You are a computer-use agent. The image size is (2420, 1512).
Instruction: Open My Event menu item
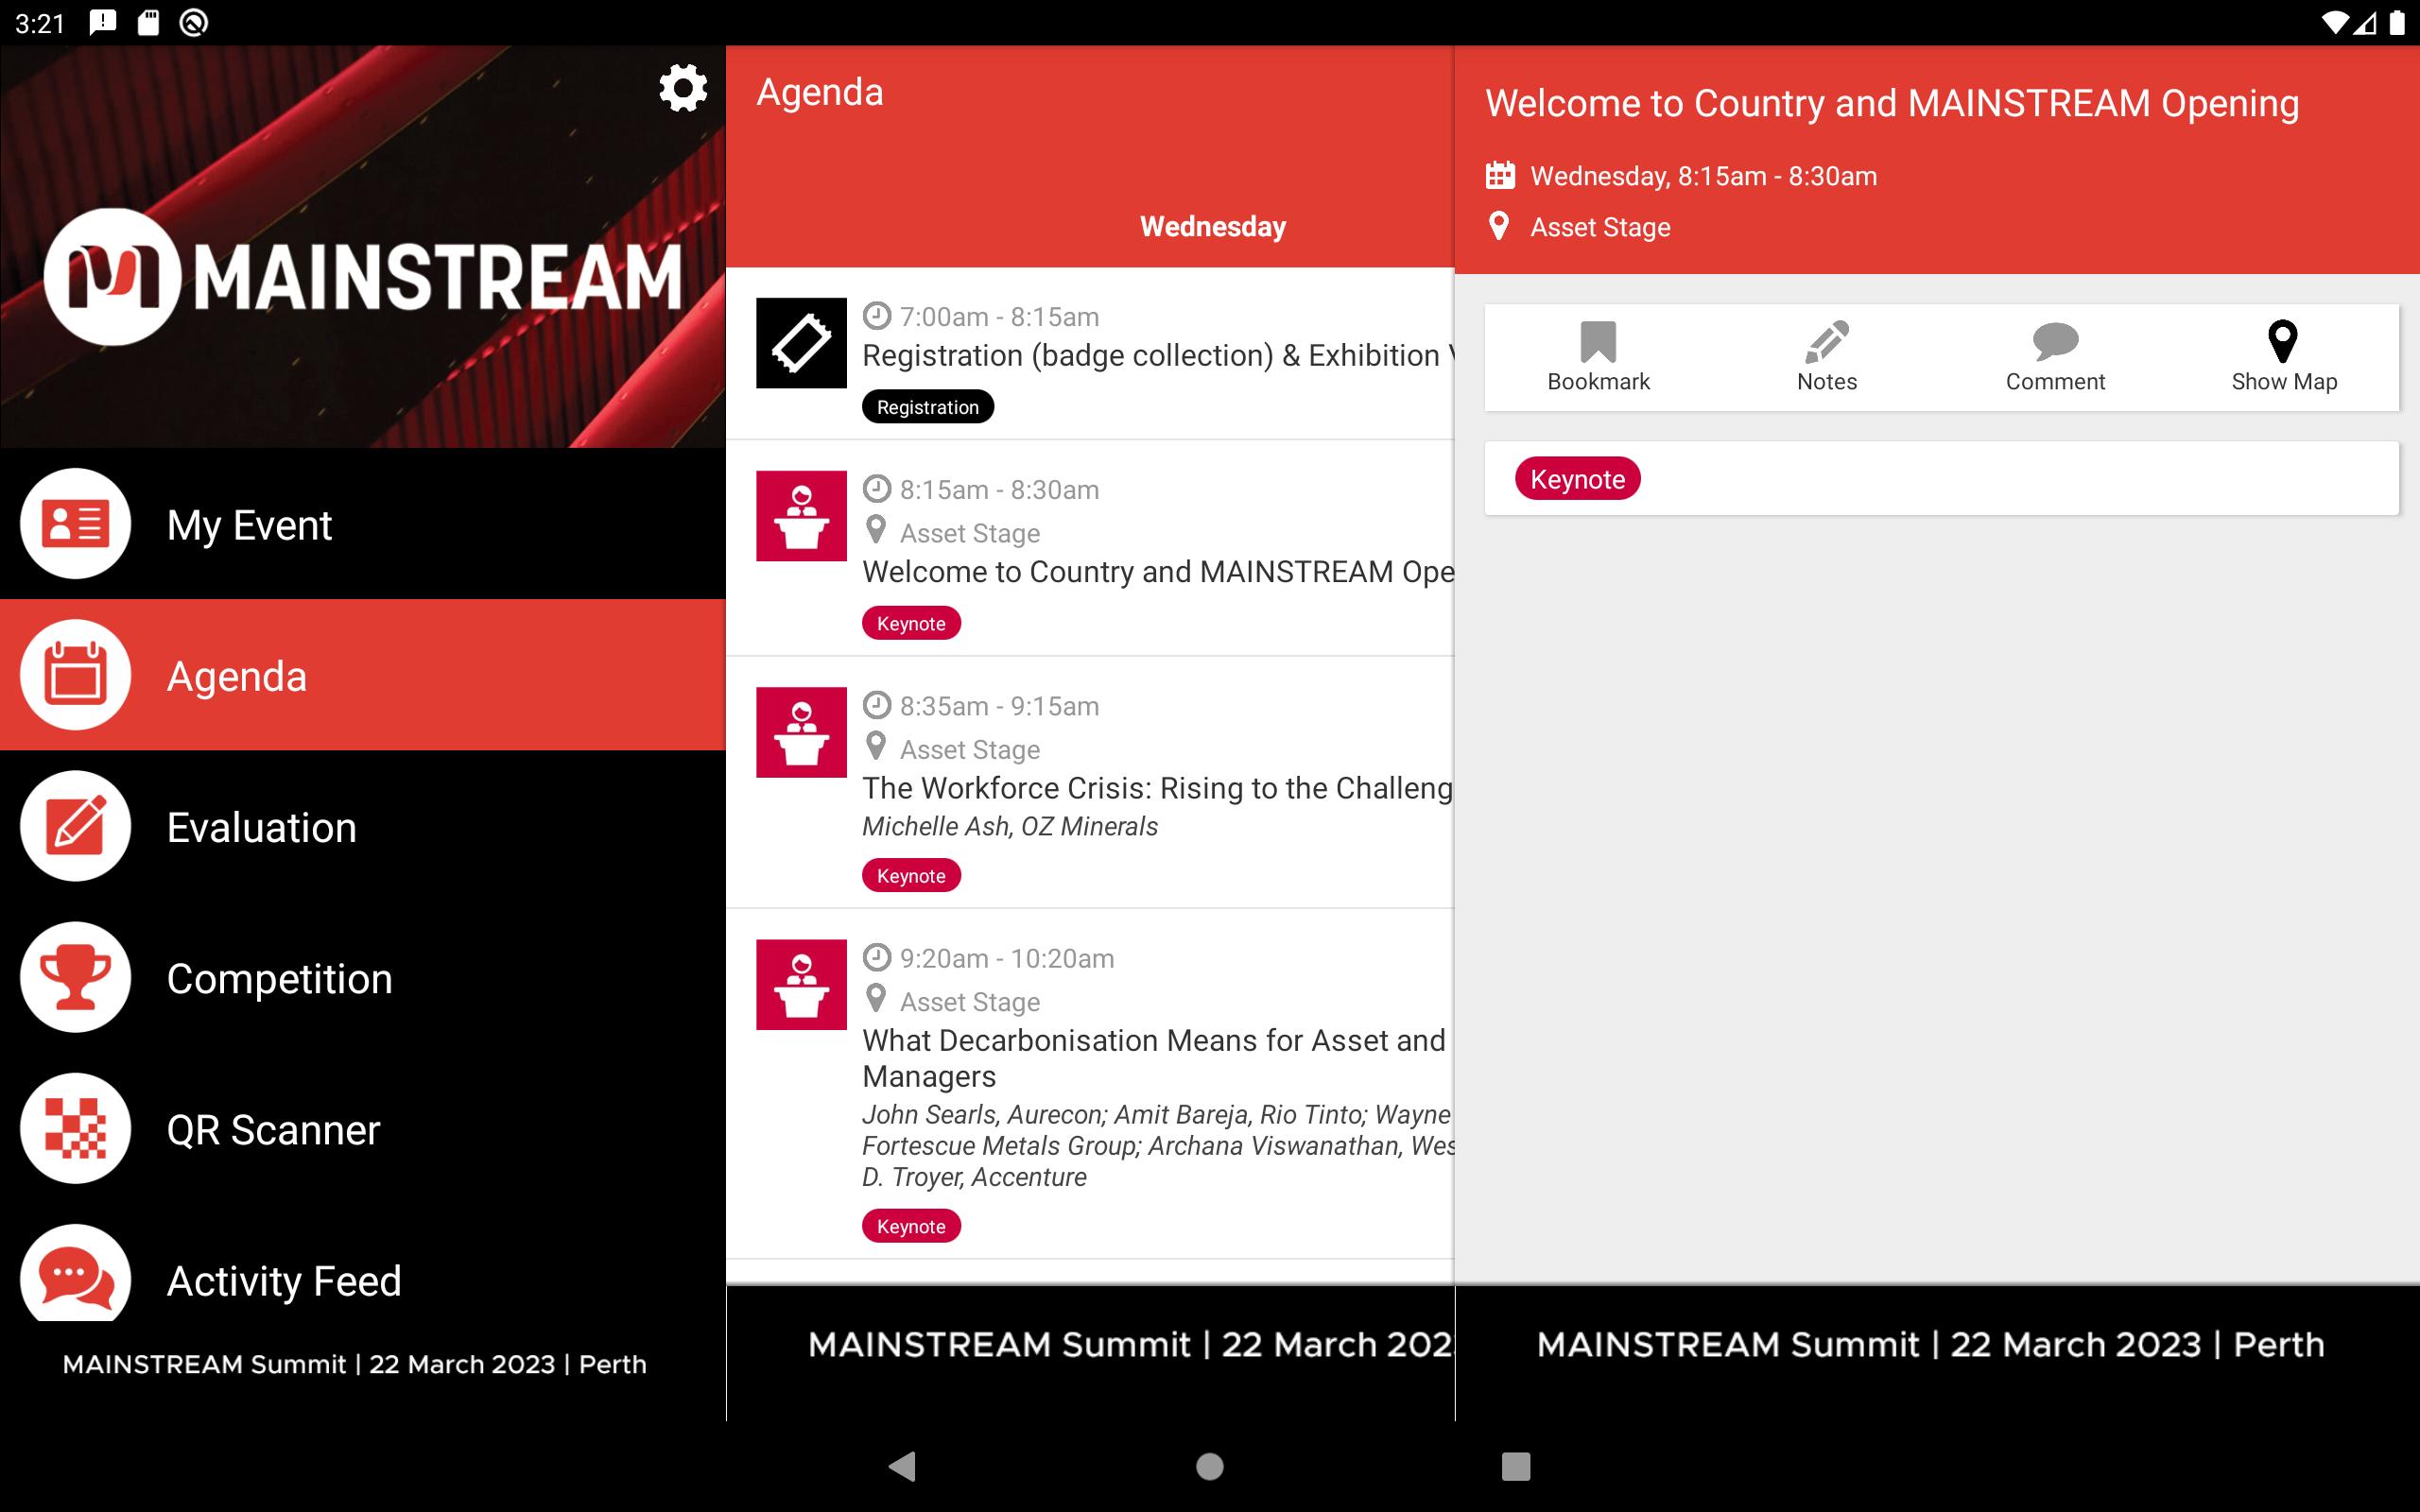[363, 524]
